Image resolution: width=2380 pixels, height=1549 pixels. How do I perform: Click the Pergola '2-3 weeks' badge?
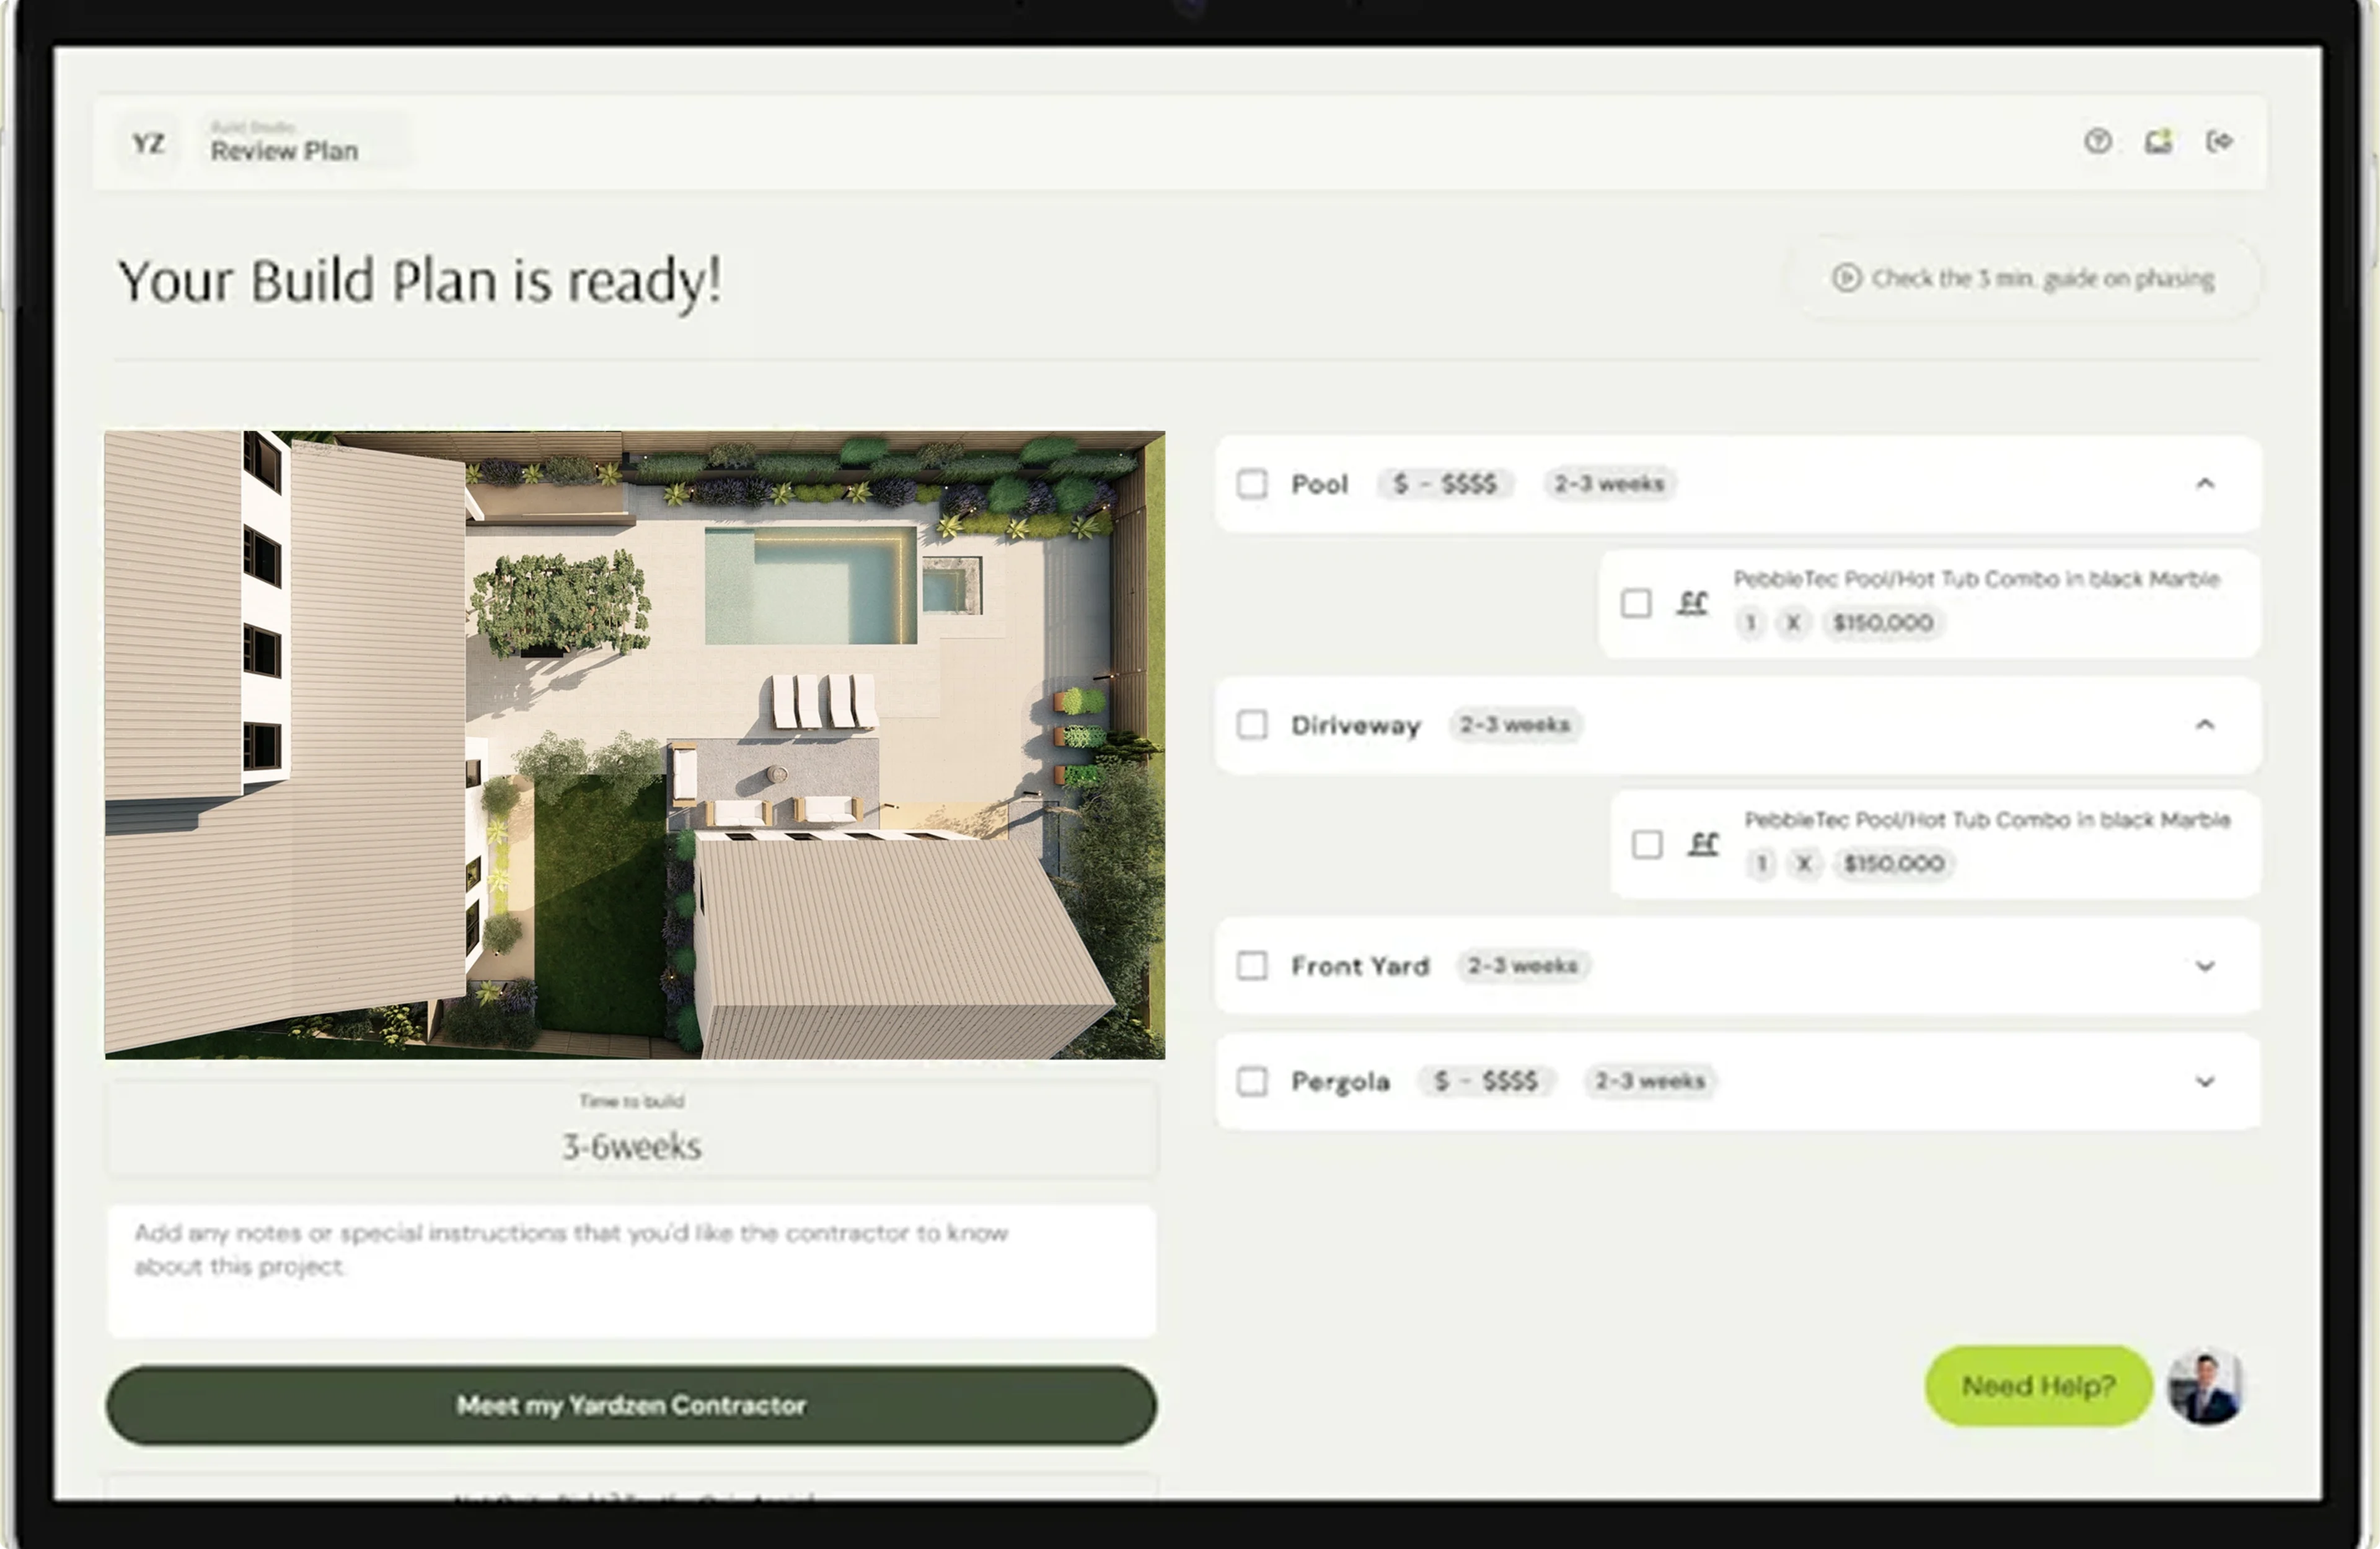click(x=1650, y=1081)
